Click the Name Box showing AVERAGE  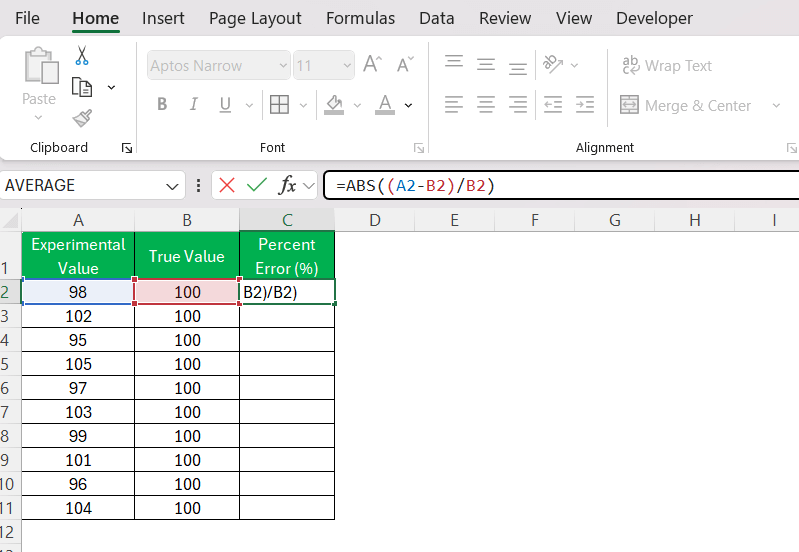tap(84, 186)
